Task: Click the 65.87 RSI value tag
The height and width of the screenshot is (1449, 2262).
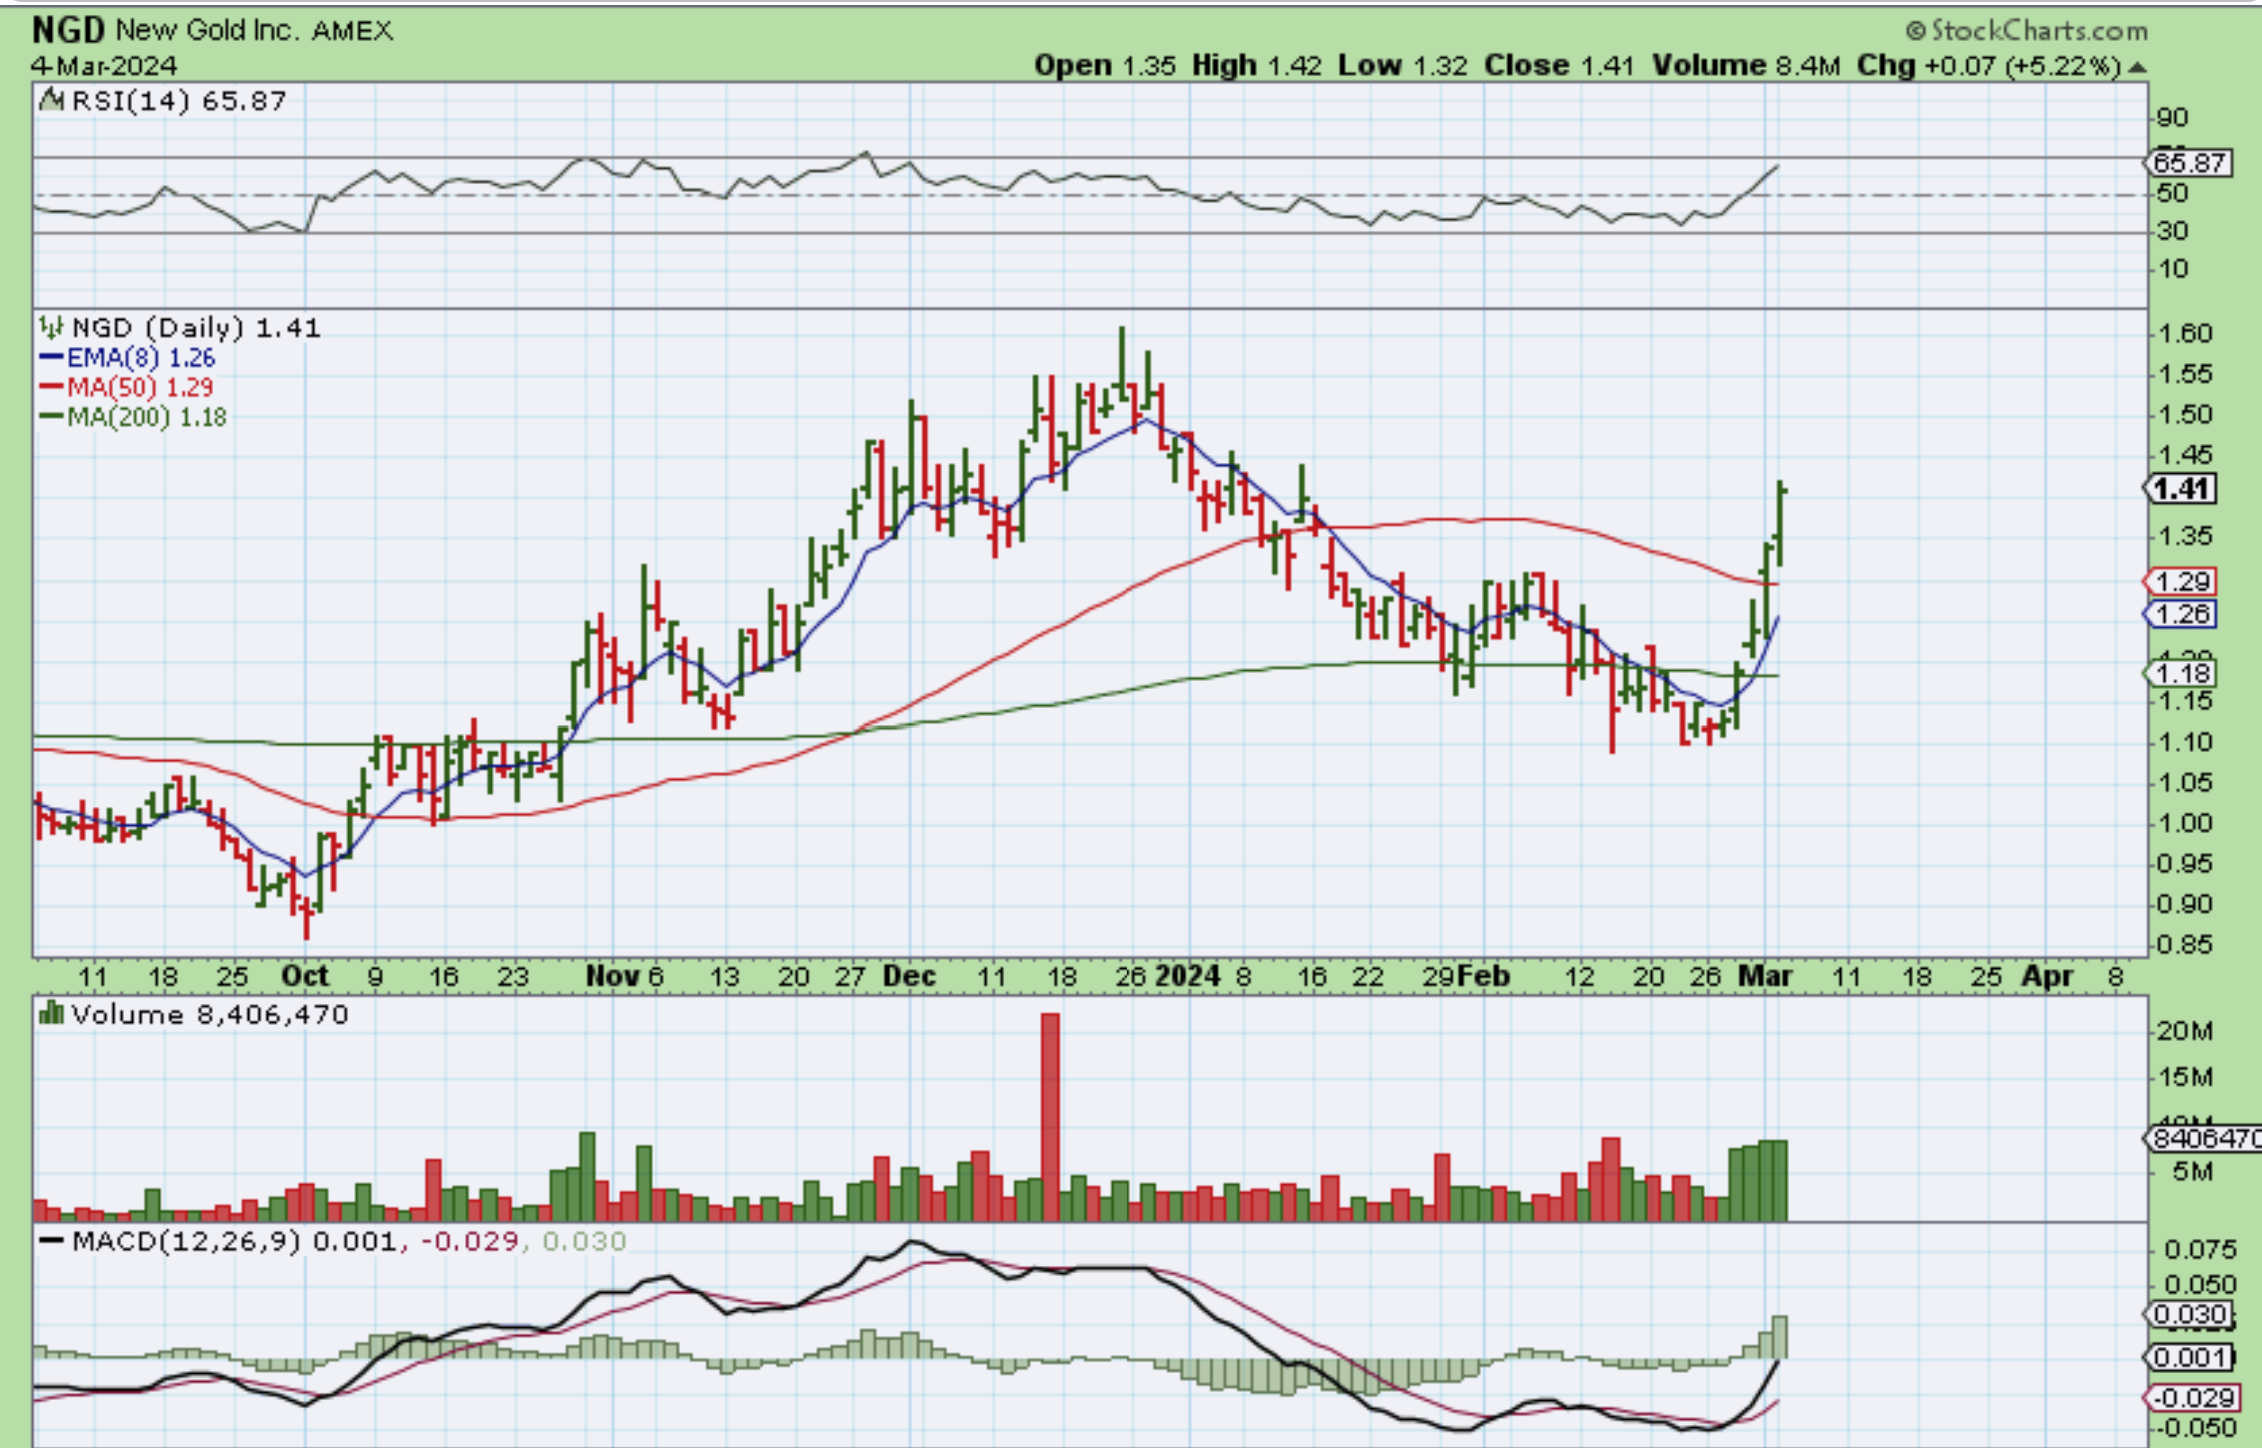Action: [2191, 163]
